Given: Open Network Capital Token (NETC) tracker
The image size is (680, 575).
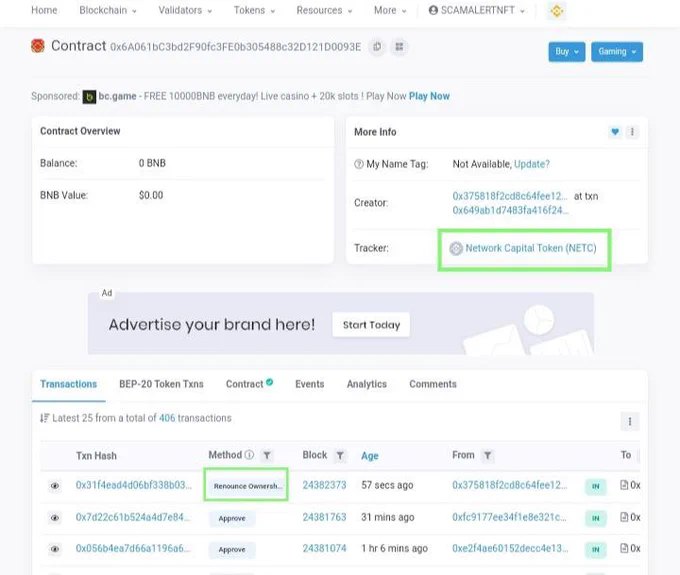Looking at the screenshot, I should (531, 248).
